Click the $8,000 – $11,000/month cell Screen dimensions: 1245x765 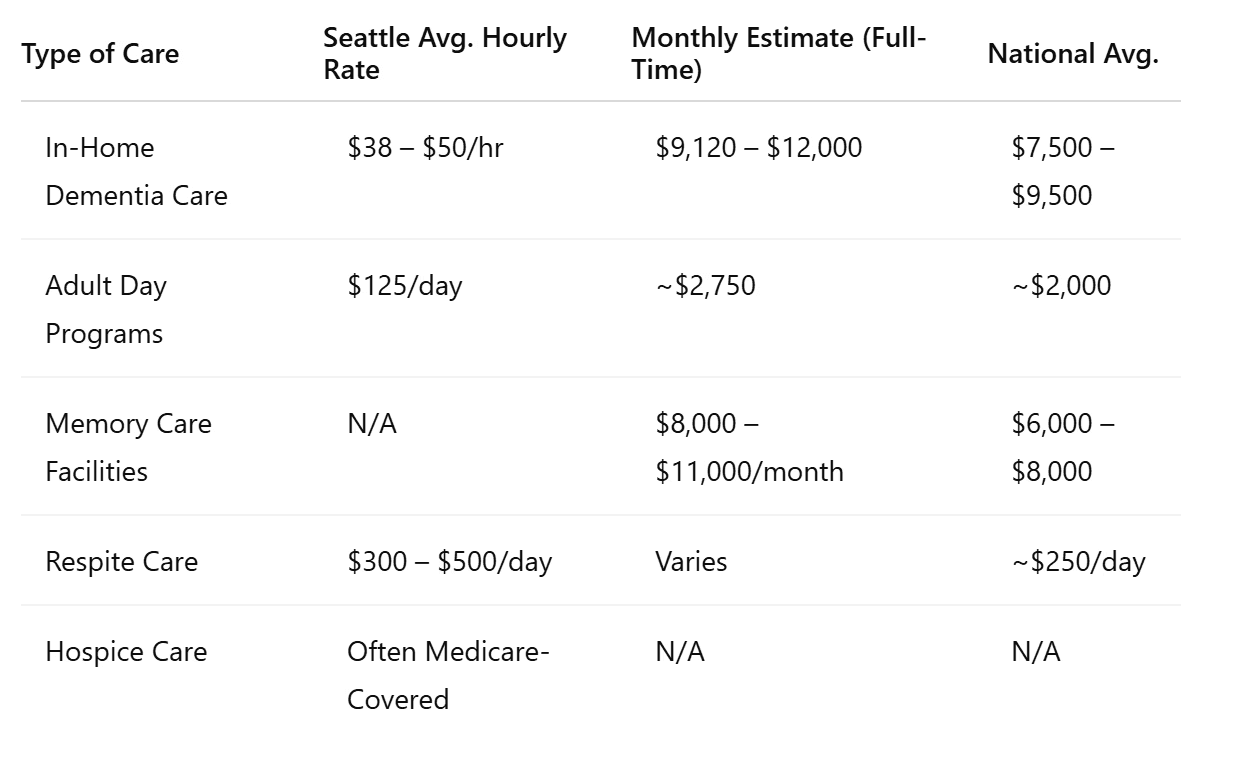[749, 447]
